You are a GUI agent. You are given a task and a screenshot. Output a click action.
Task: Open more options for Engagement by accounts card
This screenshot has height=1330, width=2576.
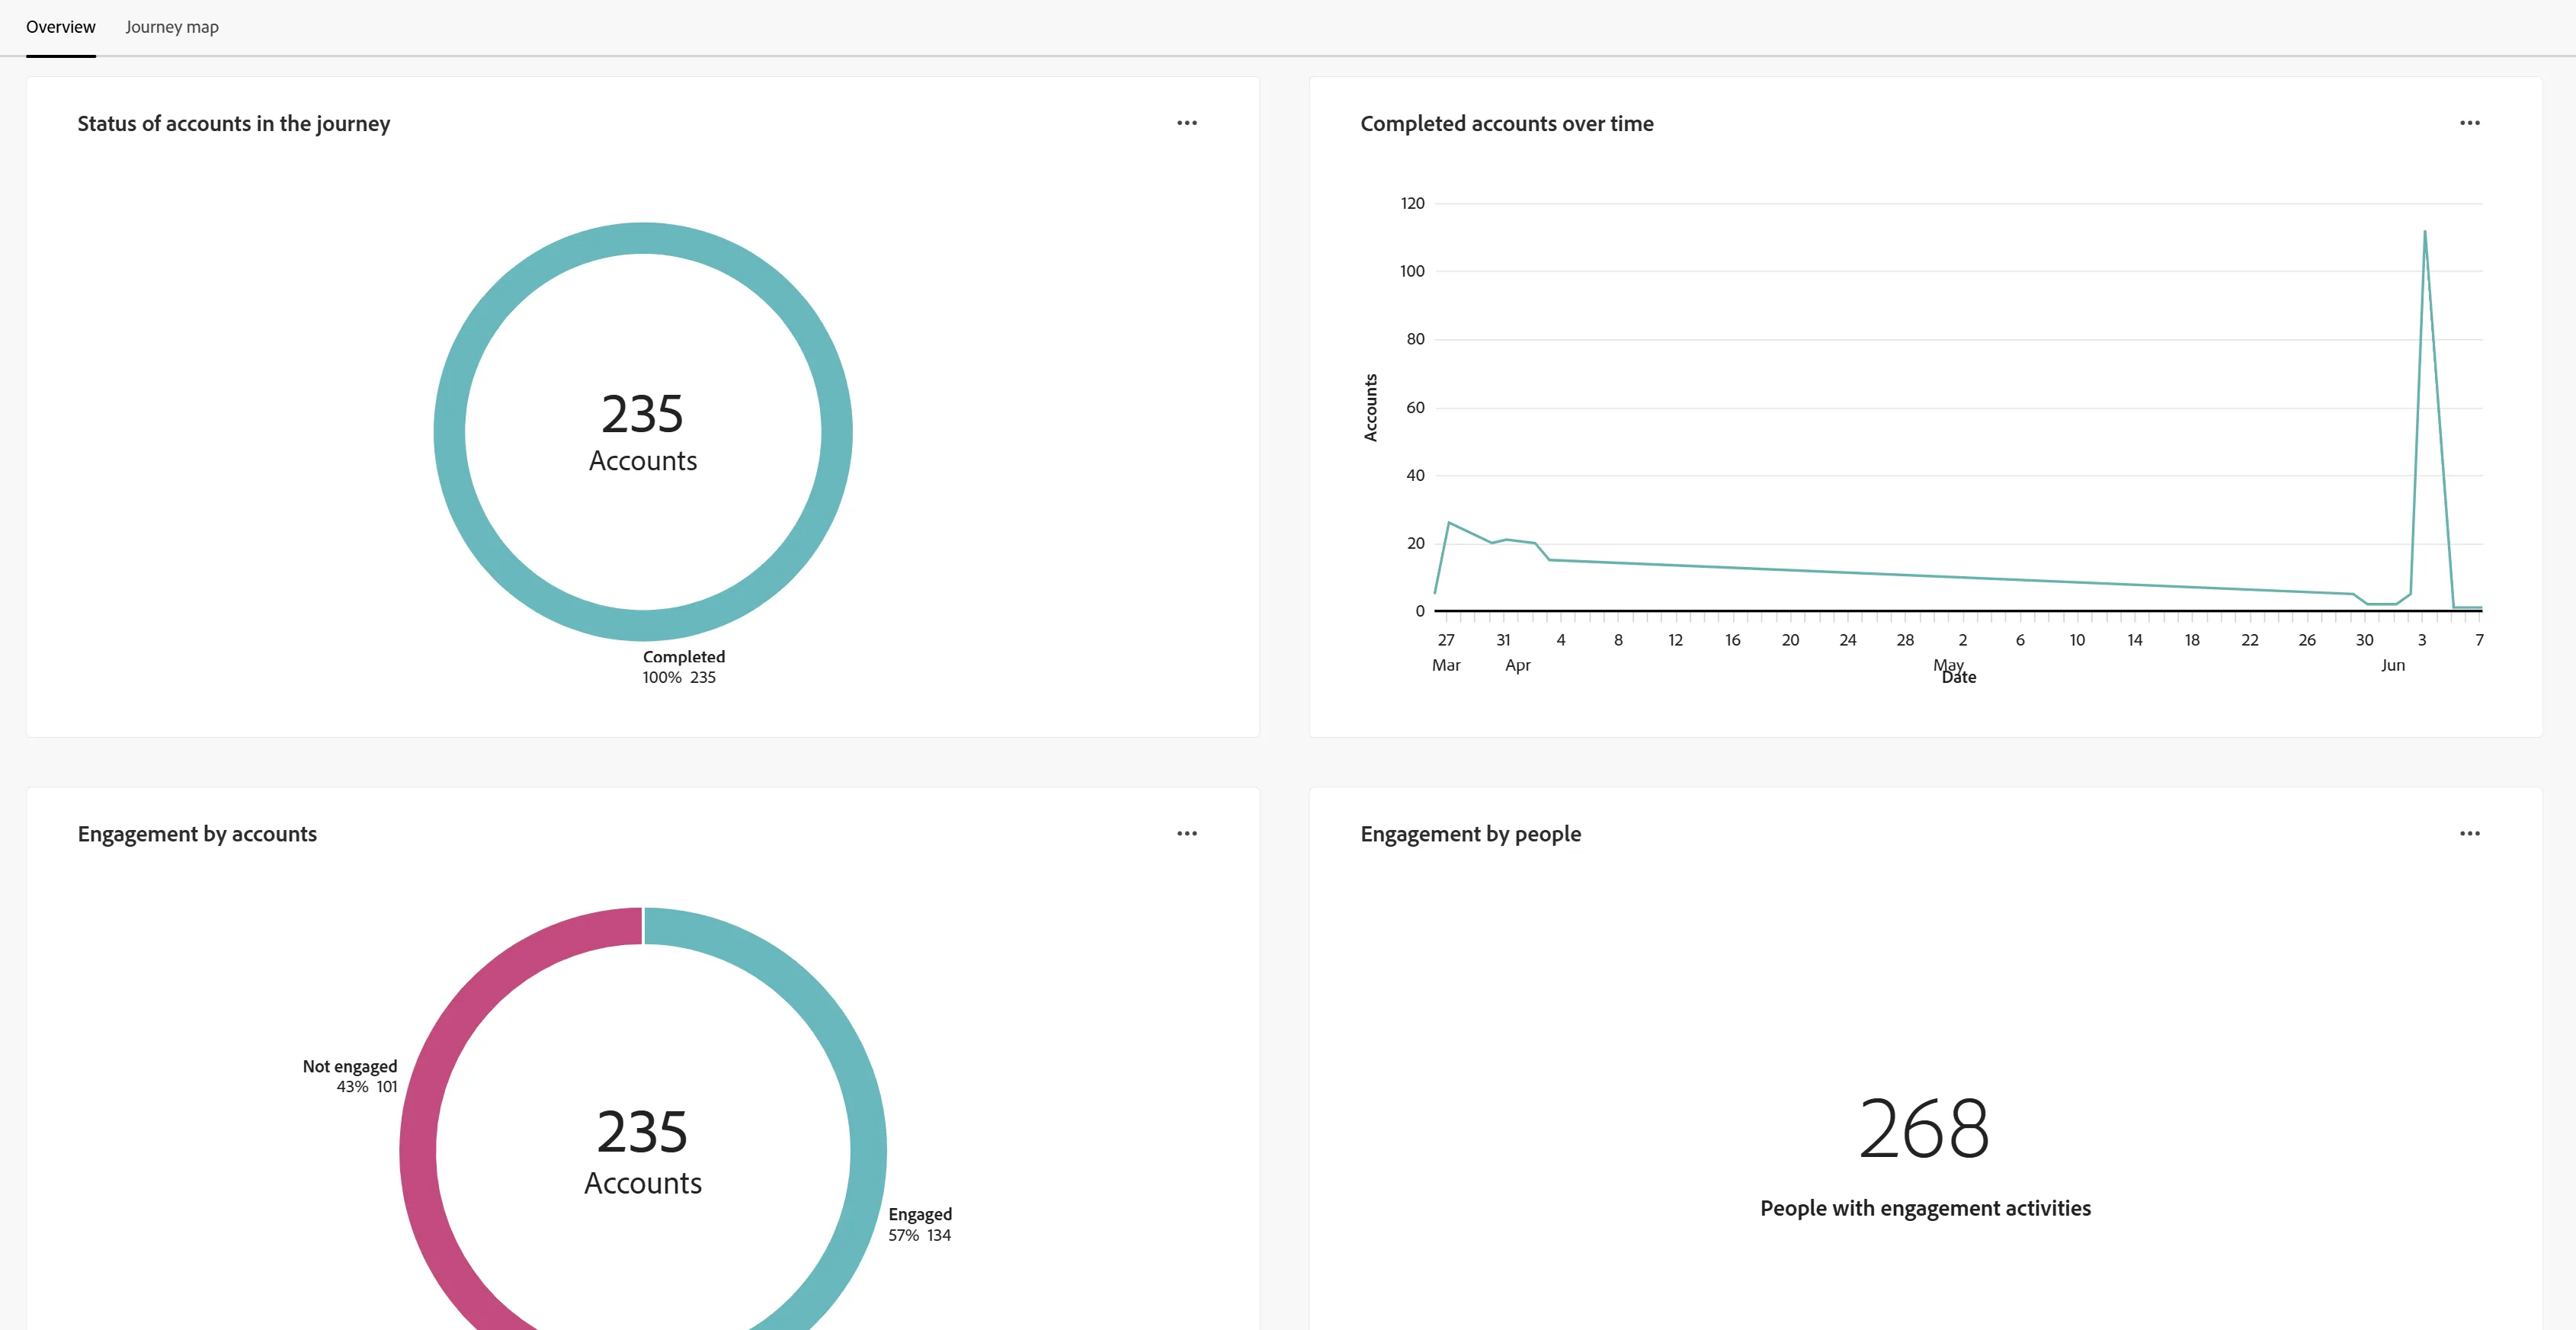[1187, 833]
